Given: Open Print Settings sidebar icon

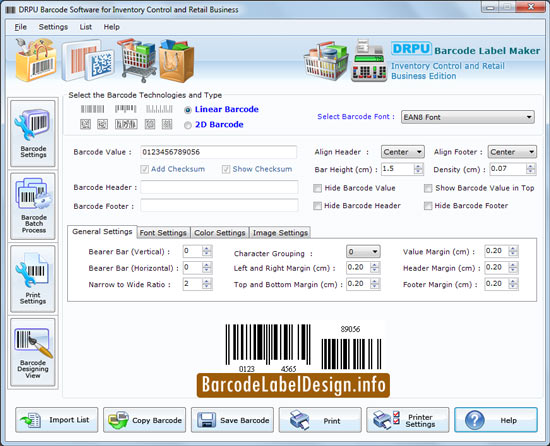Looking at the screenshot, I should coord(33,279).
